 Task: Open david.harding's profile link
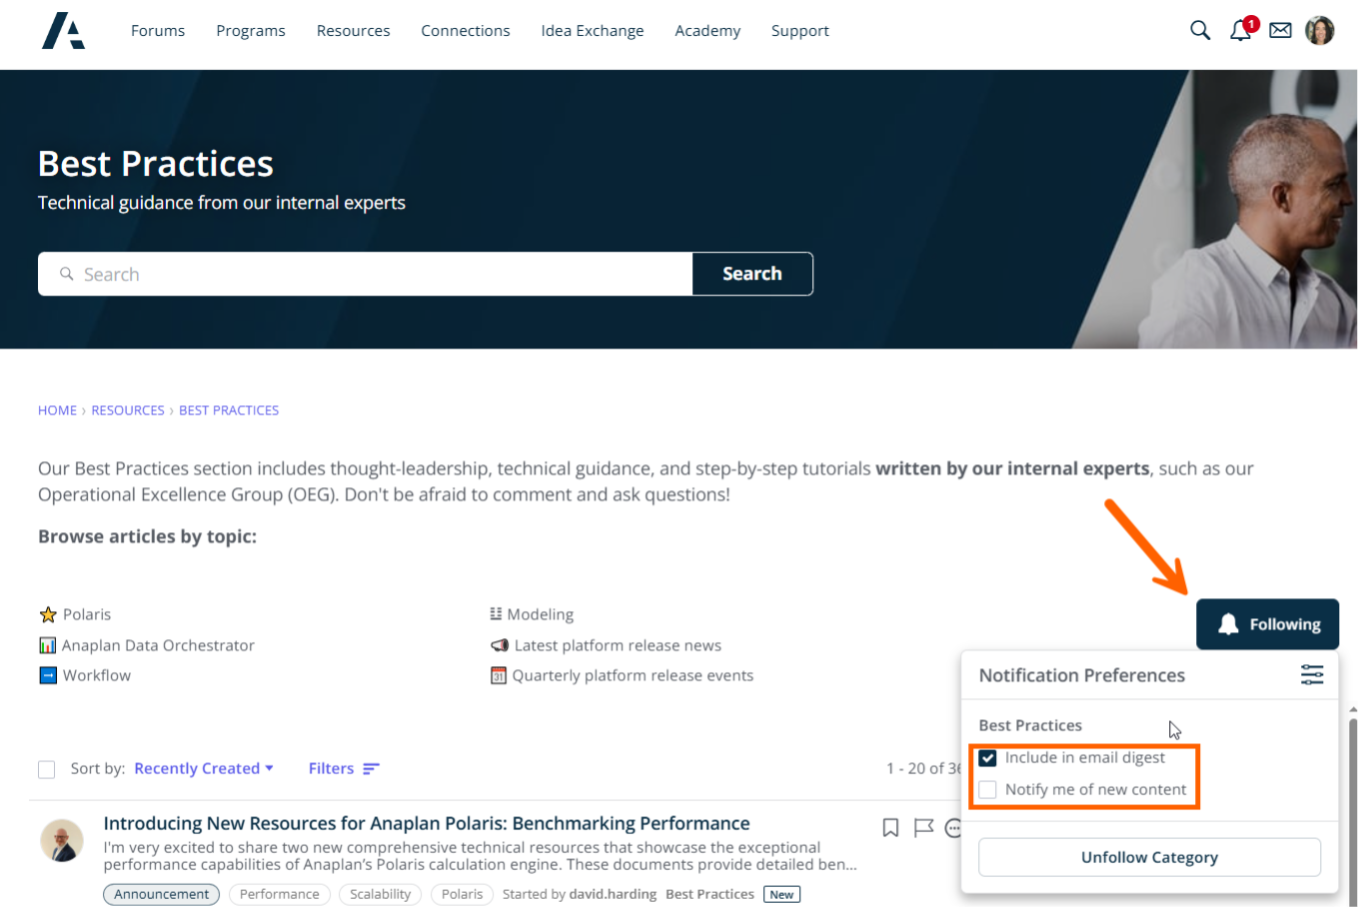[x=613, y=894]
